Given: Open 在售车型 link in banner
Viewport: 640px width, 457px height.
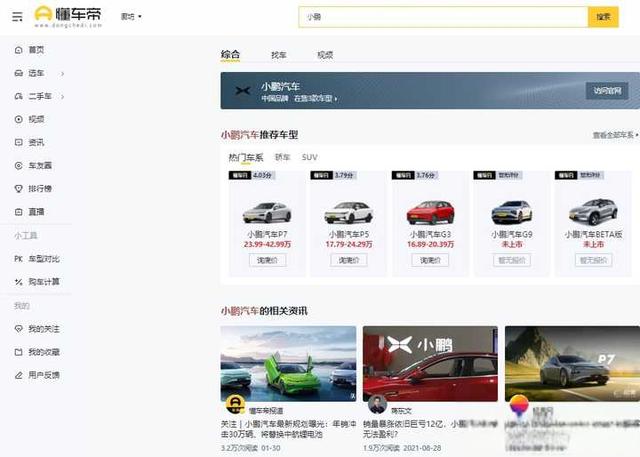Looking at the screenshot, I should point(316,98).
